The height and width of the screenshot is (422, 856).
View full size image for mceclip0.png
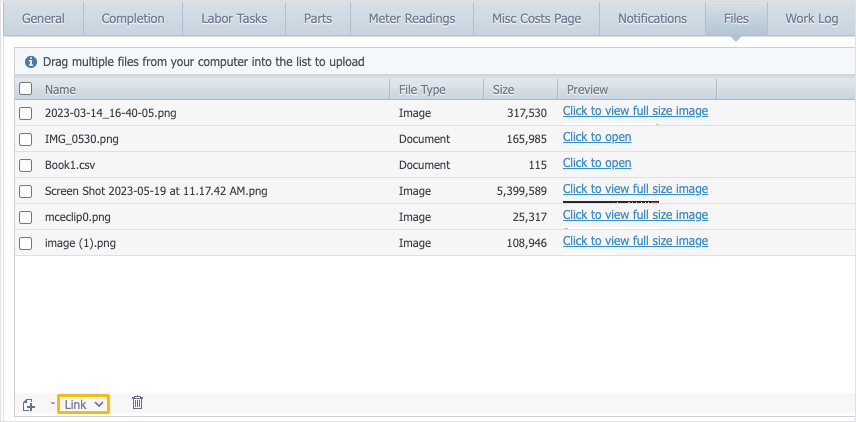tap(635, 215)
